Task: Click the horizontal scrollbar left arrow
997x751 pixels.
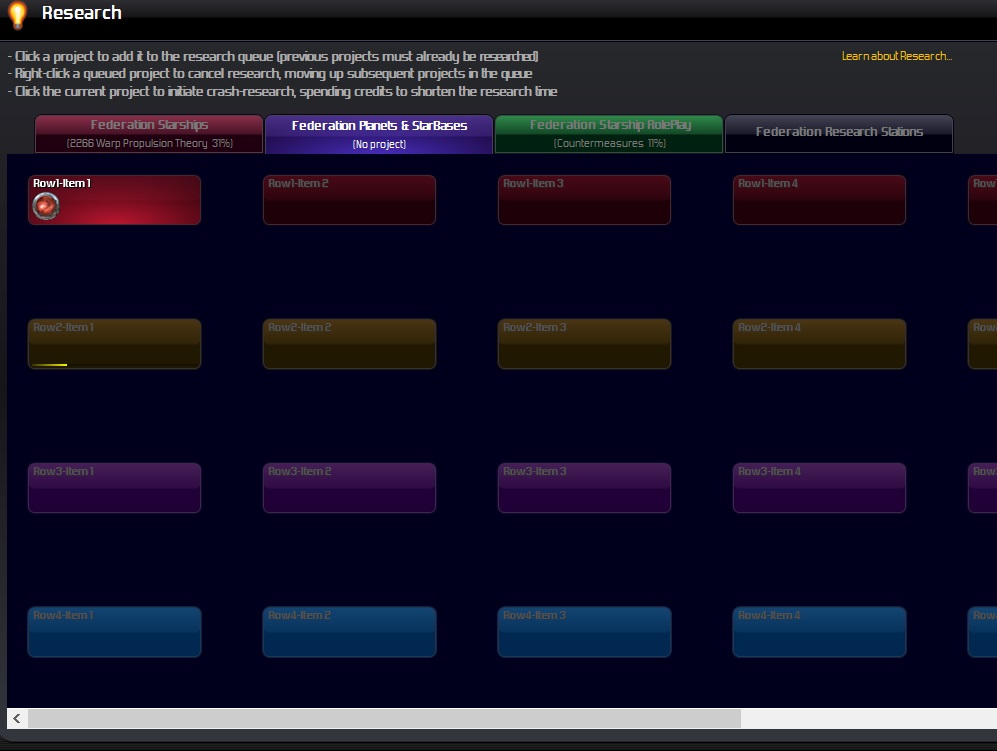Action: 17,719
